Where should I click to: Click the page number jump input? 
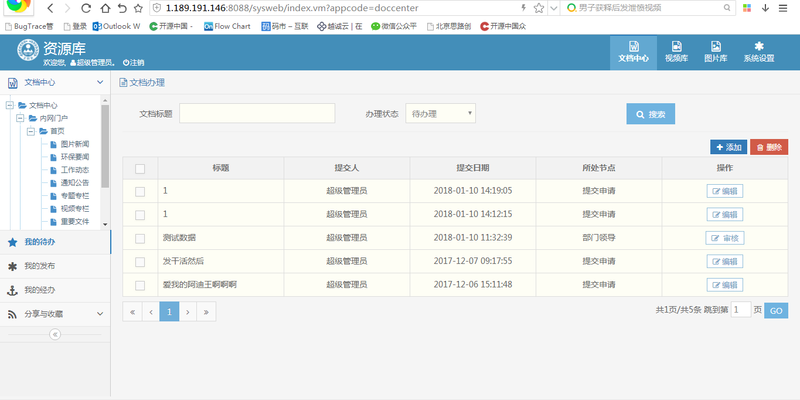pos(741,310)
